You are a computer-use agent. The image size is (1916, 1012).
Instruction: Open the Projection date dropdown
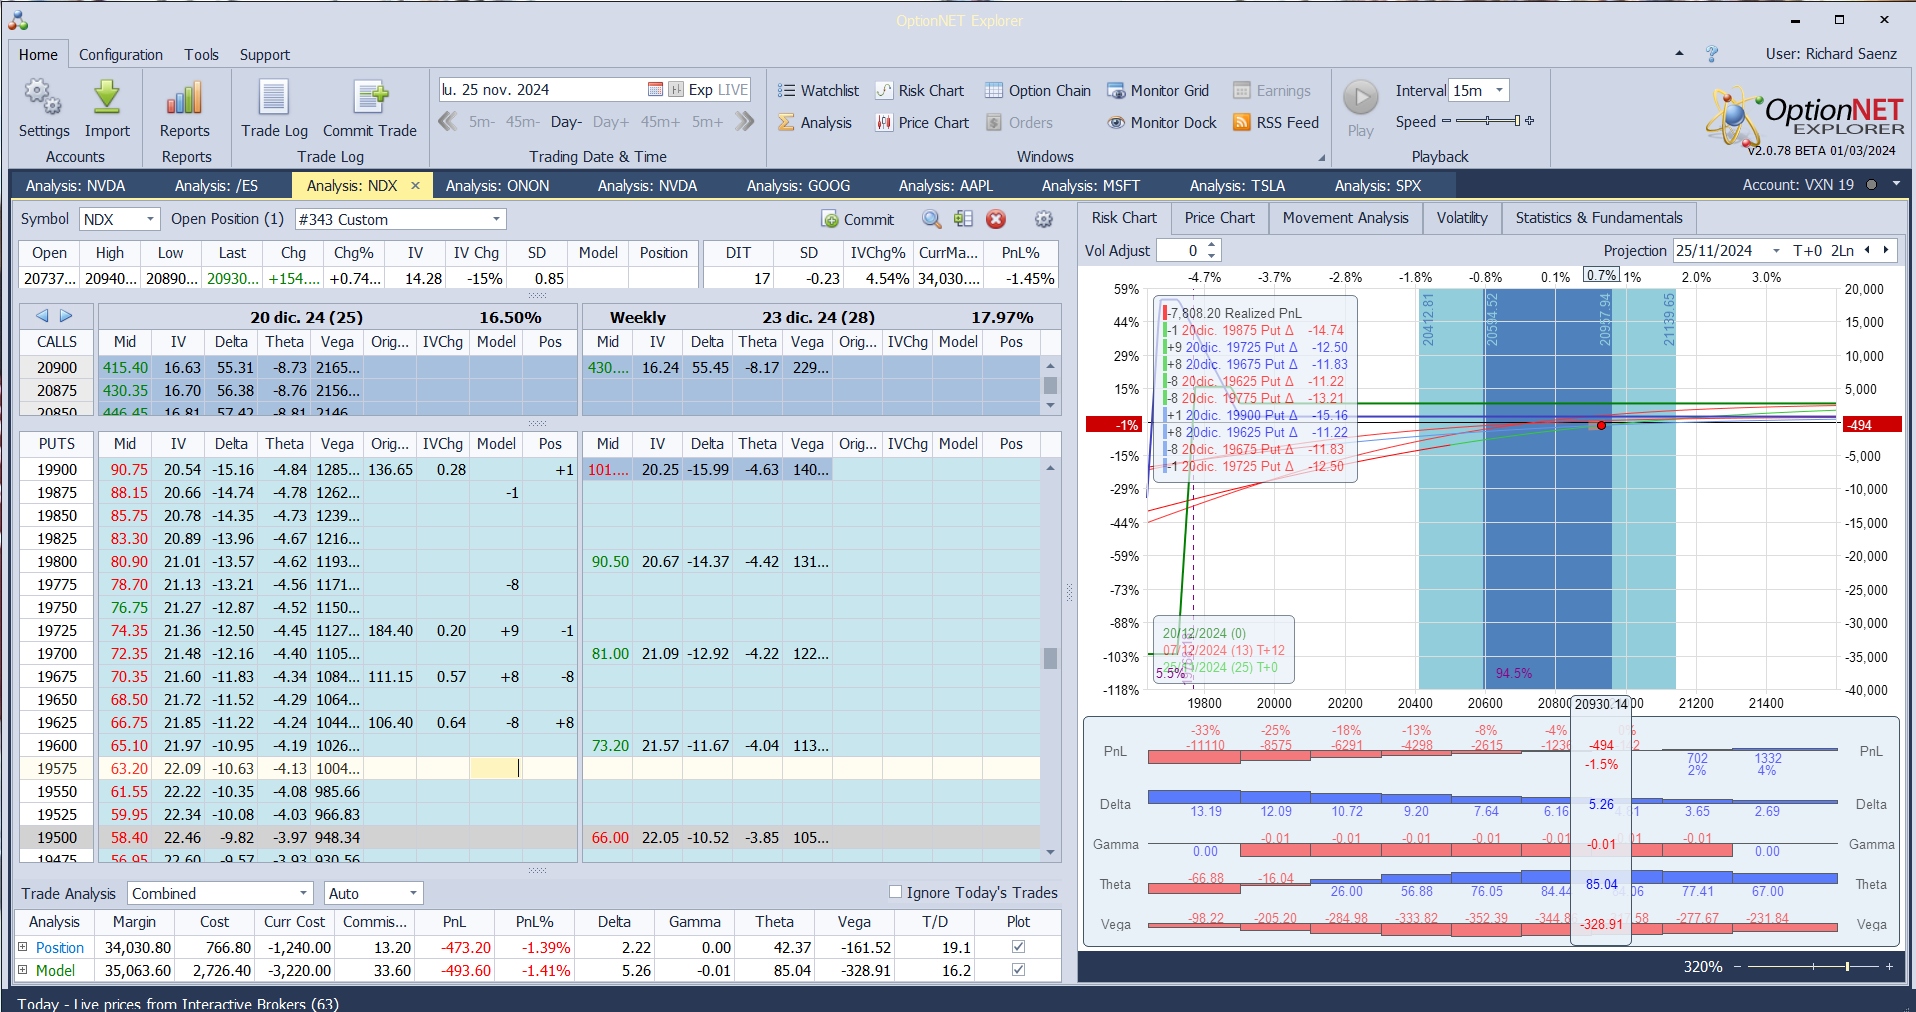click(x=1776, y=251)
